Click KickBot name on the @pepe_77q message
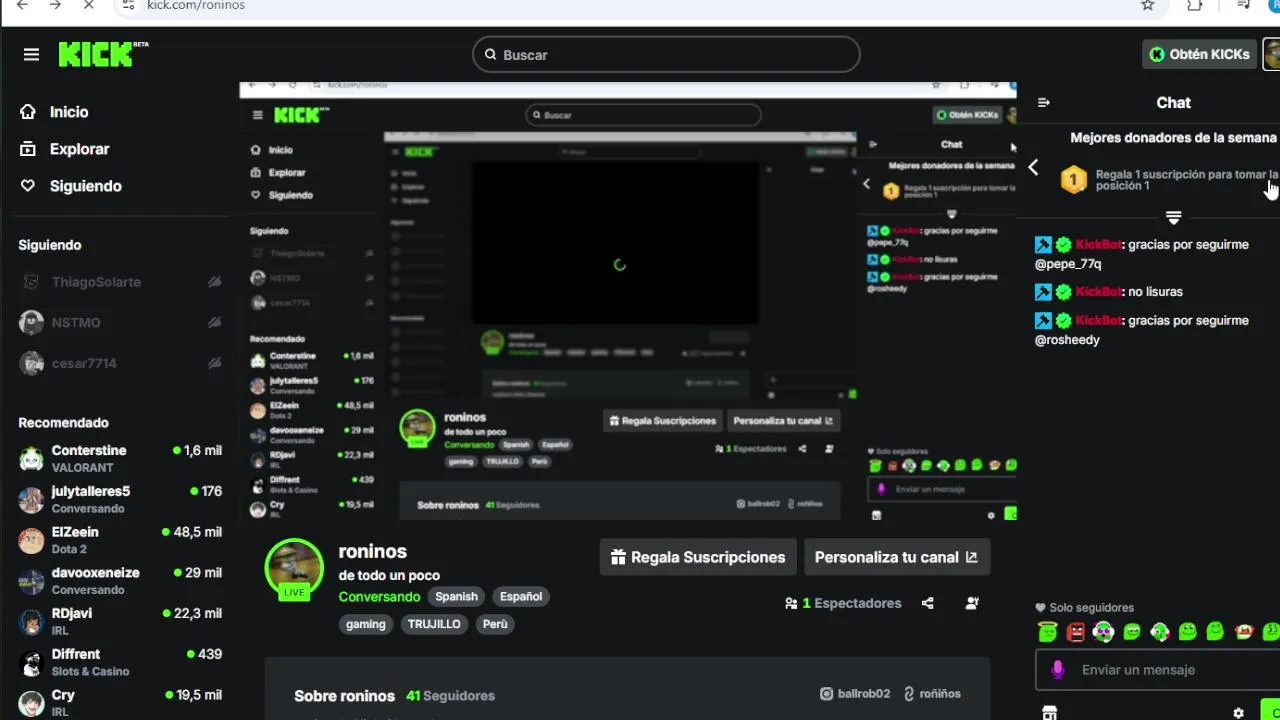Image resolution: width=1280 pixels, height=720 pixels. 1098,244
